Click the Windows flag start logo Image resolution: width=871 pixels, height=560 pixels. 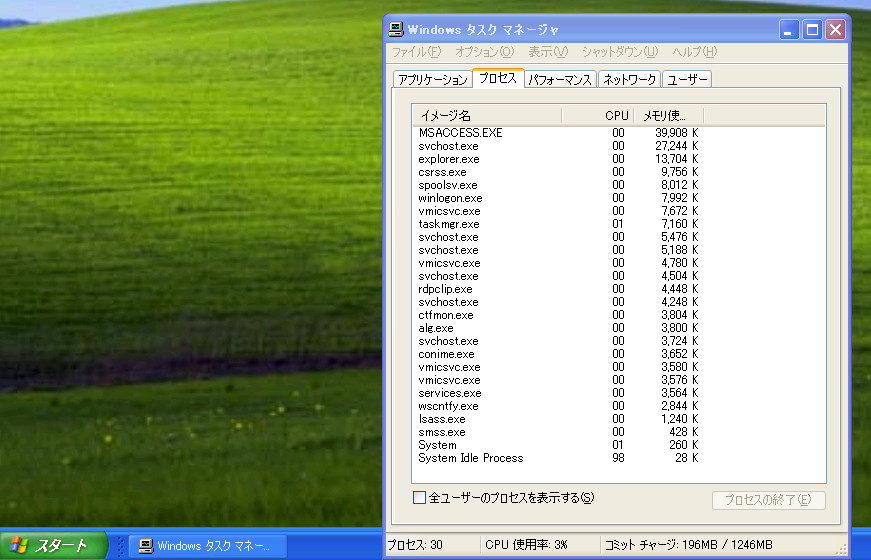tap(18, 545)
